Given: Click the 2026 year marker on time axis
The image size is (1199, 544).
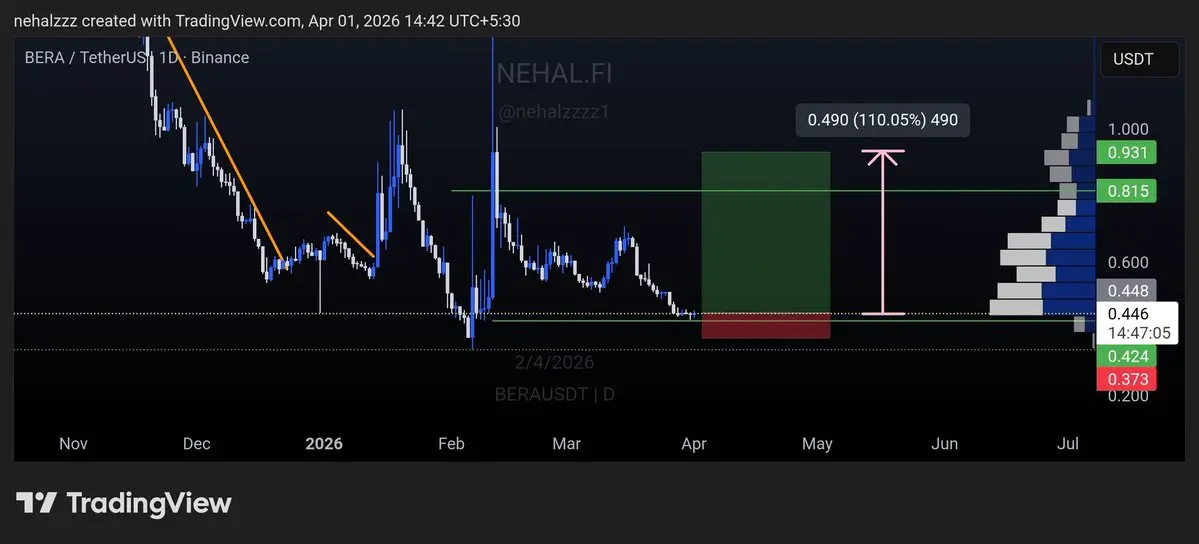Looking at the screenshot, I should click(x=324, y=444).
